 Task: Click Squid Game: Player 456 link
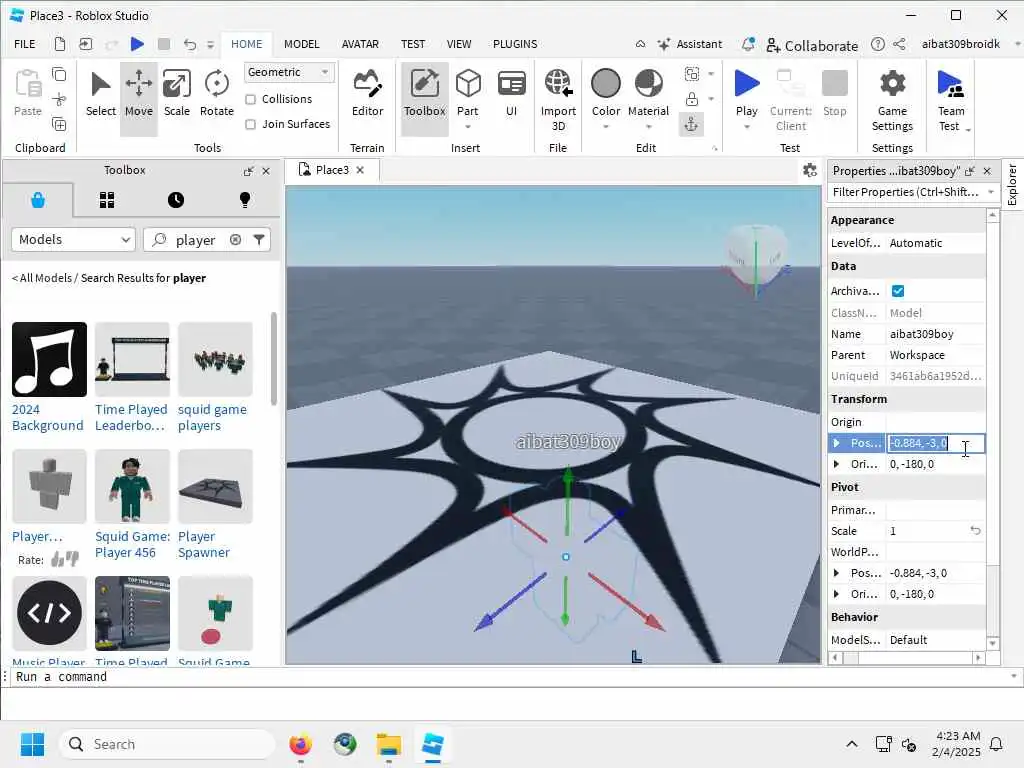tap(132, 545)
